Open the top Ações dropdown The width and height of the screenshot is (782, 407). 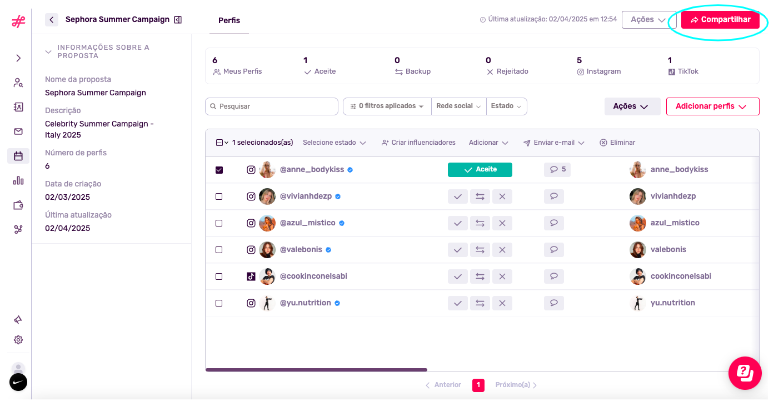(x=648, y=19)
